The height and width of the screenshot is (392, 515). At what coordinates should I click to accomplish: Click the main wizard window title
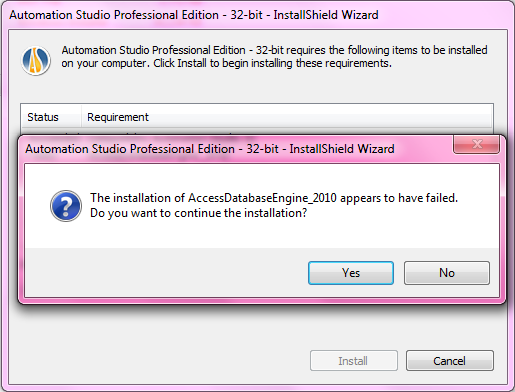194,15
